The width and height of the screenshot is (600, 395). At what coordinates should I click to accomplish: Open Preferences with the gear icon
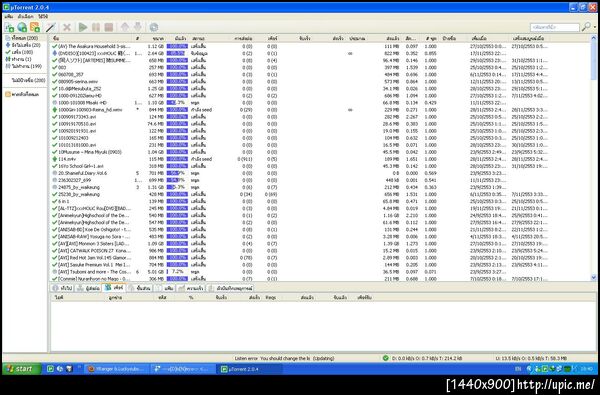coord(154,27)
